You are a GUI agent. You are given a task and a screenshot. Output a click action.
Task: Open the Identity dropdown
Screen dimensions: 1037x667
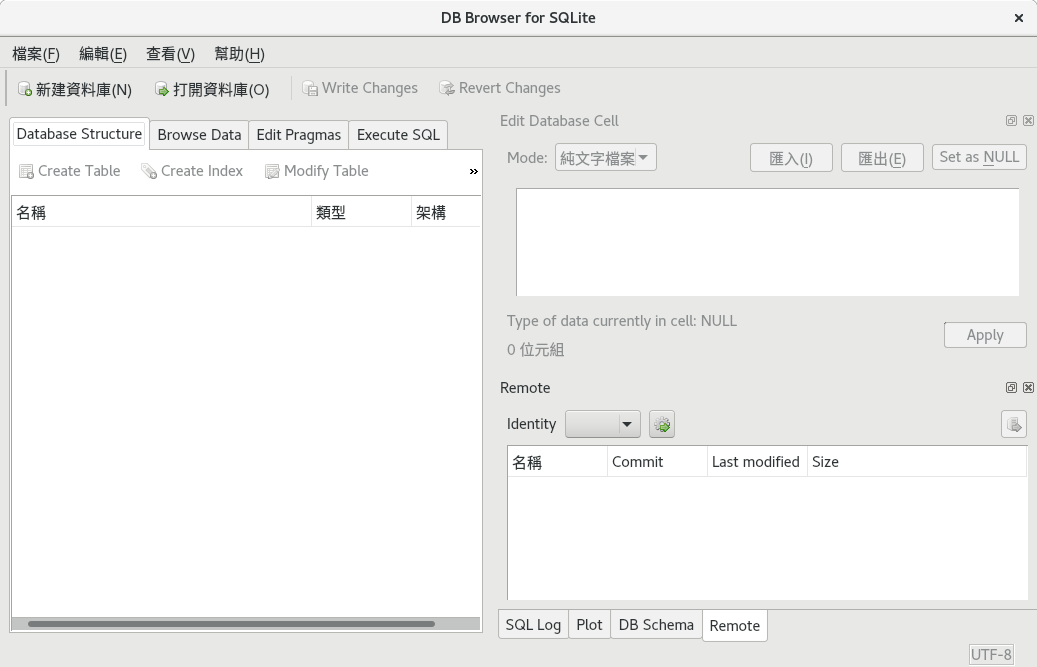[x=602, y=424]
